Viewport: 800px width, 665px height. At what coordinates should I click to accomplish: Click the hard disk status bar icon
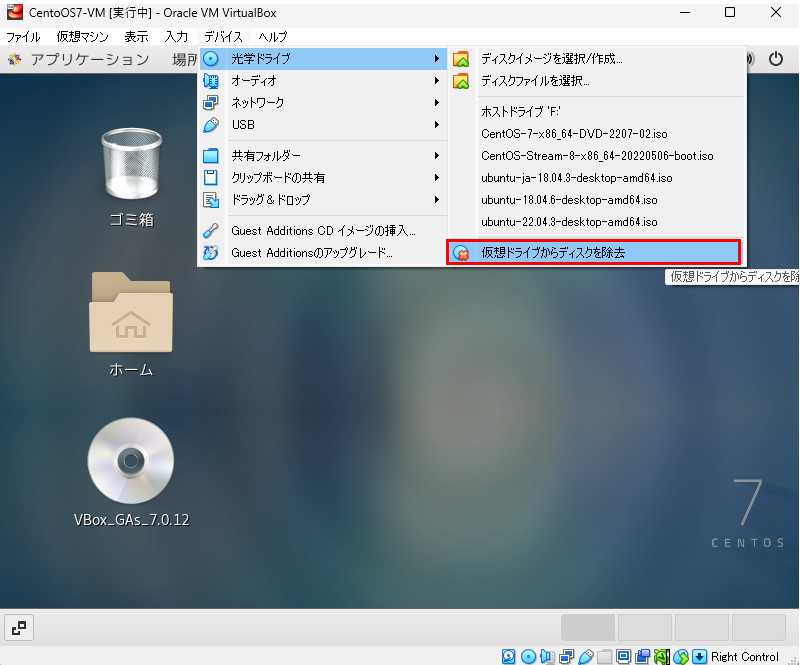(509, 657)
